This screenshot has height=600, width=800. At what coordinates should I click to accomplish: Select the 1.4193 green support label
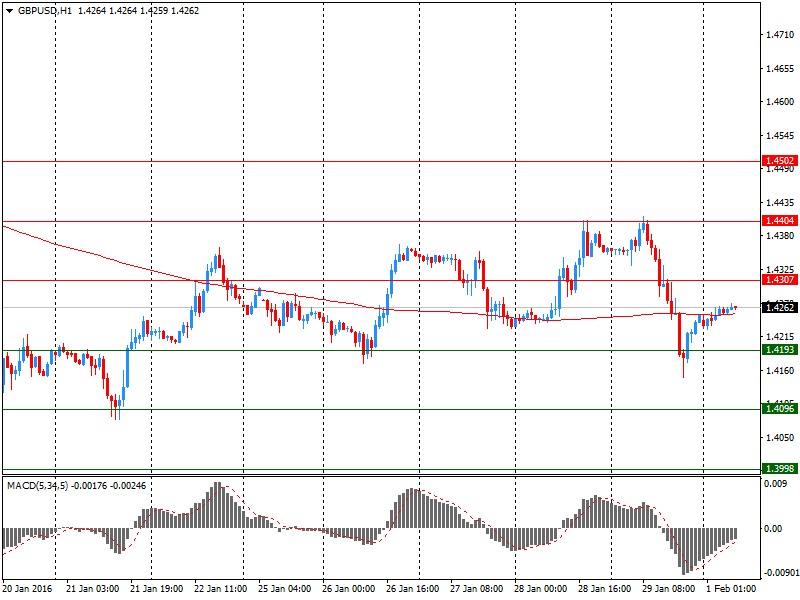pos(780,349)
